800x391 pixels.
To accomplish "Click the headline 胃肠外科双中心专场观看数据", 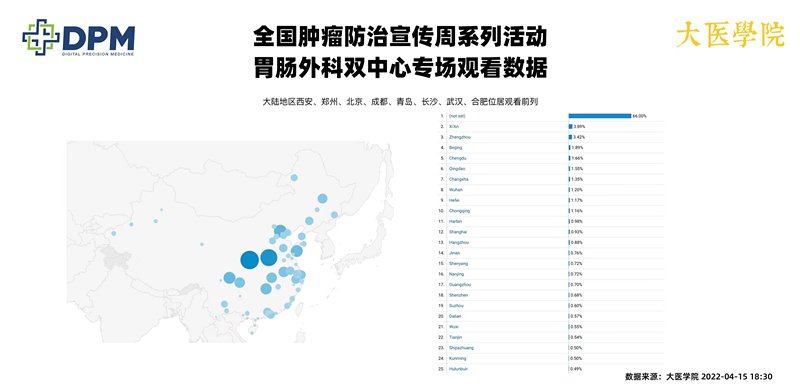I will click(x=400, y=68).
